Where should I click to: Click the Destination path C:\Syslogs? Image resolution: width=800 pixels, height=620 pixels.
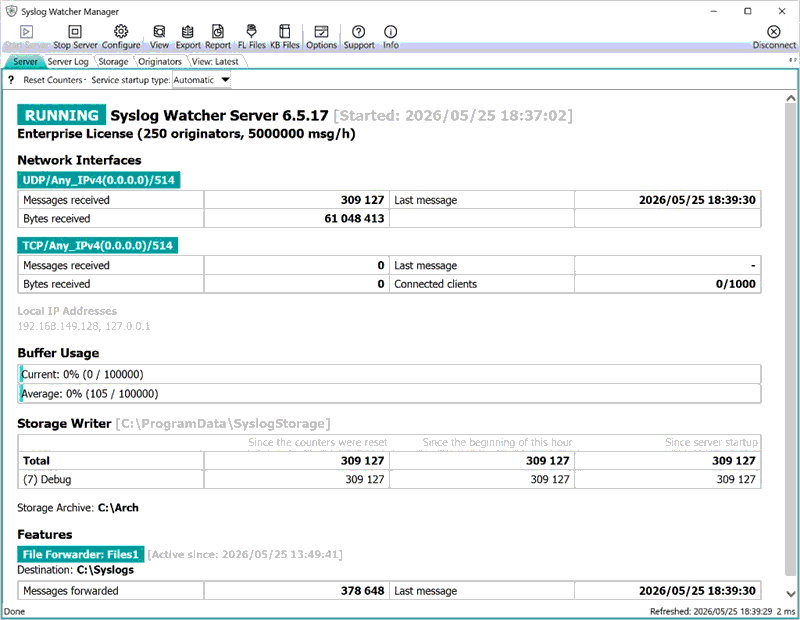(x=105, y=570)
